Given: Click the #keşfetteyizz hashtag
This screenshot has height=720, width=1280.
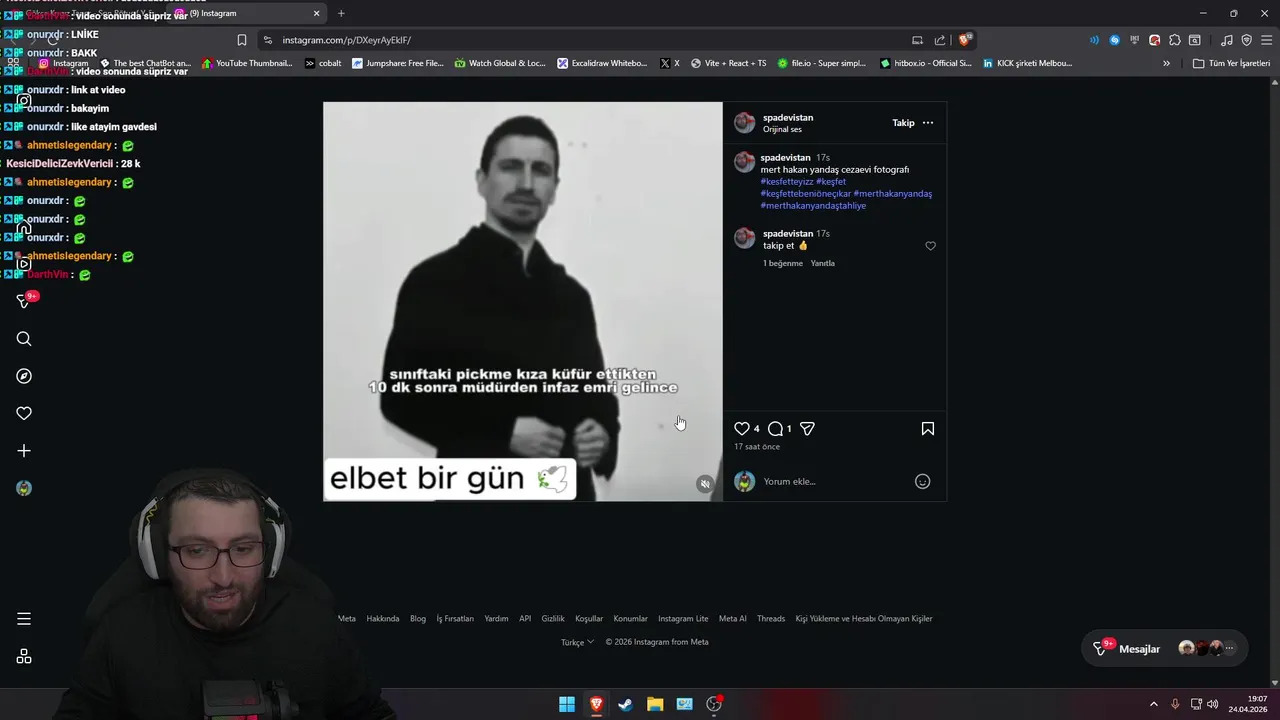Looking at the screenshot, I should point(787,182).
